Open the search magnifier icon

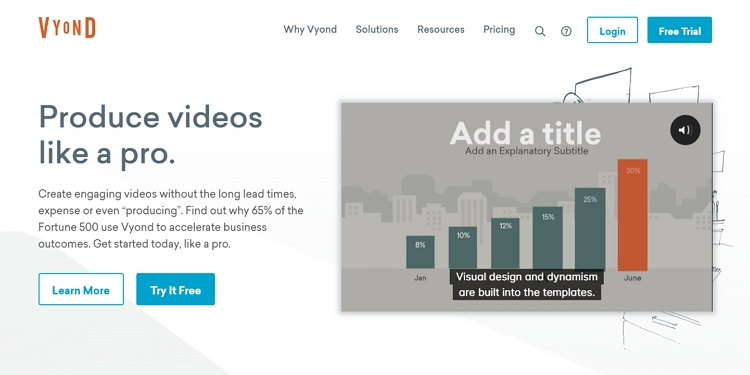[540, 32]
